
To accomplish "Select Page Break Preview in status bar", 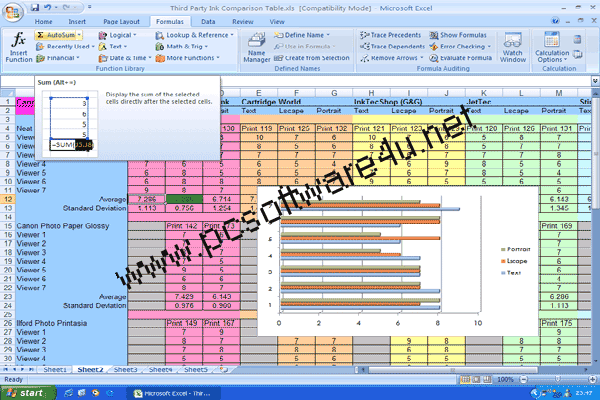I will (487, 380).
